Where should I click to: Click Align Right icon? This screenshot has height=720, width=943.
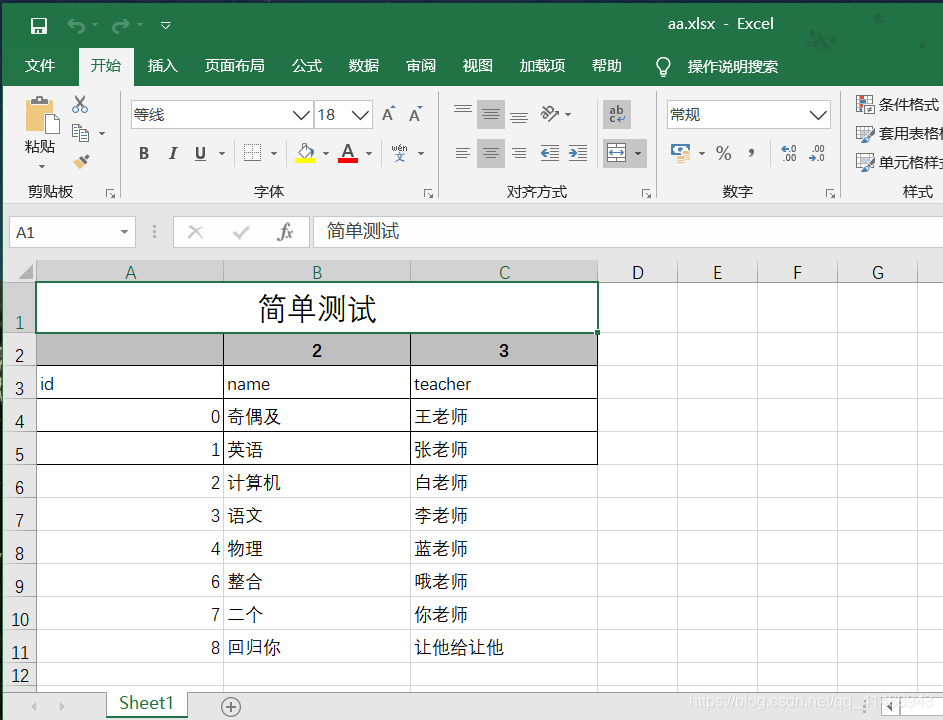(518, 153)
